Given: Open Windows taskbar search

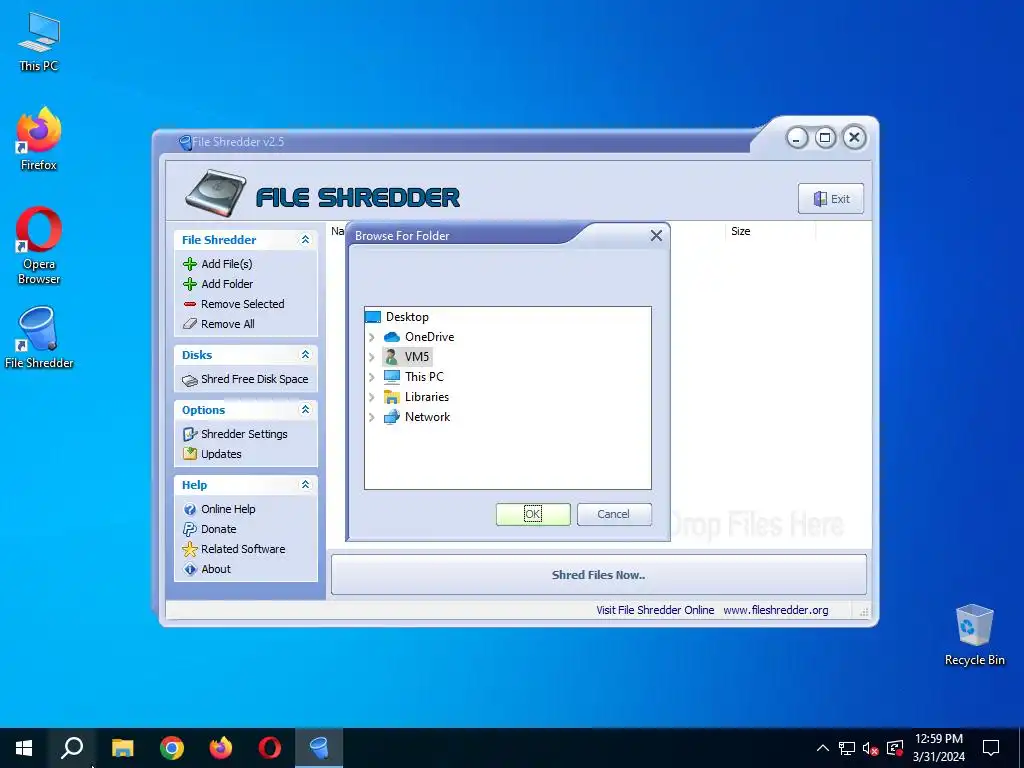Looking at the screenshot, I should pos(72,748).
